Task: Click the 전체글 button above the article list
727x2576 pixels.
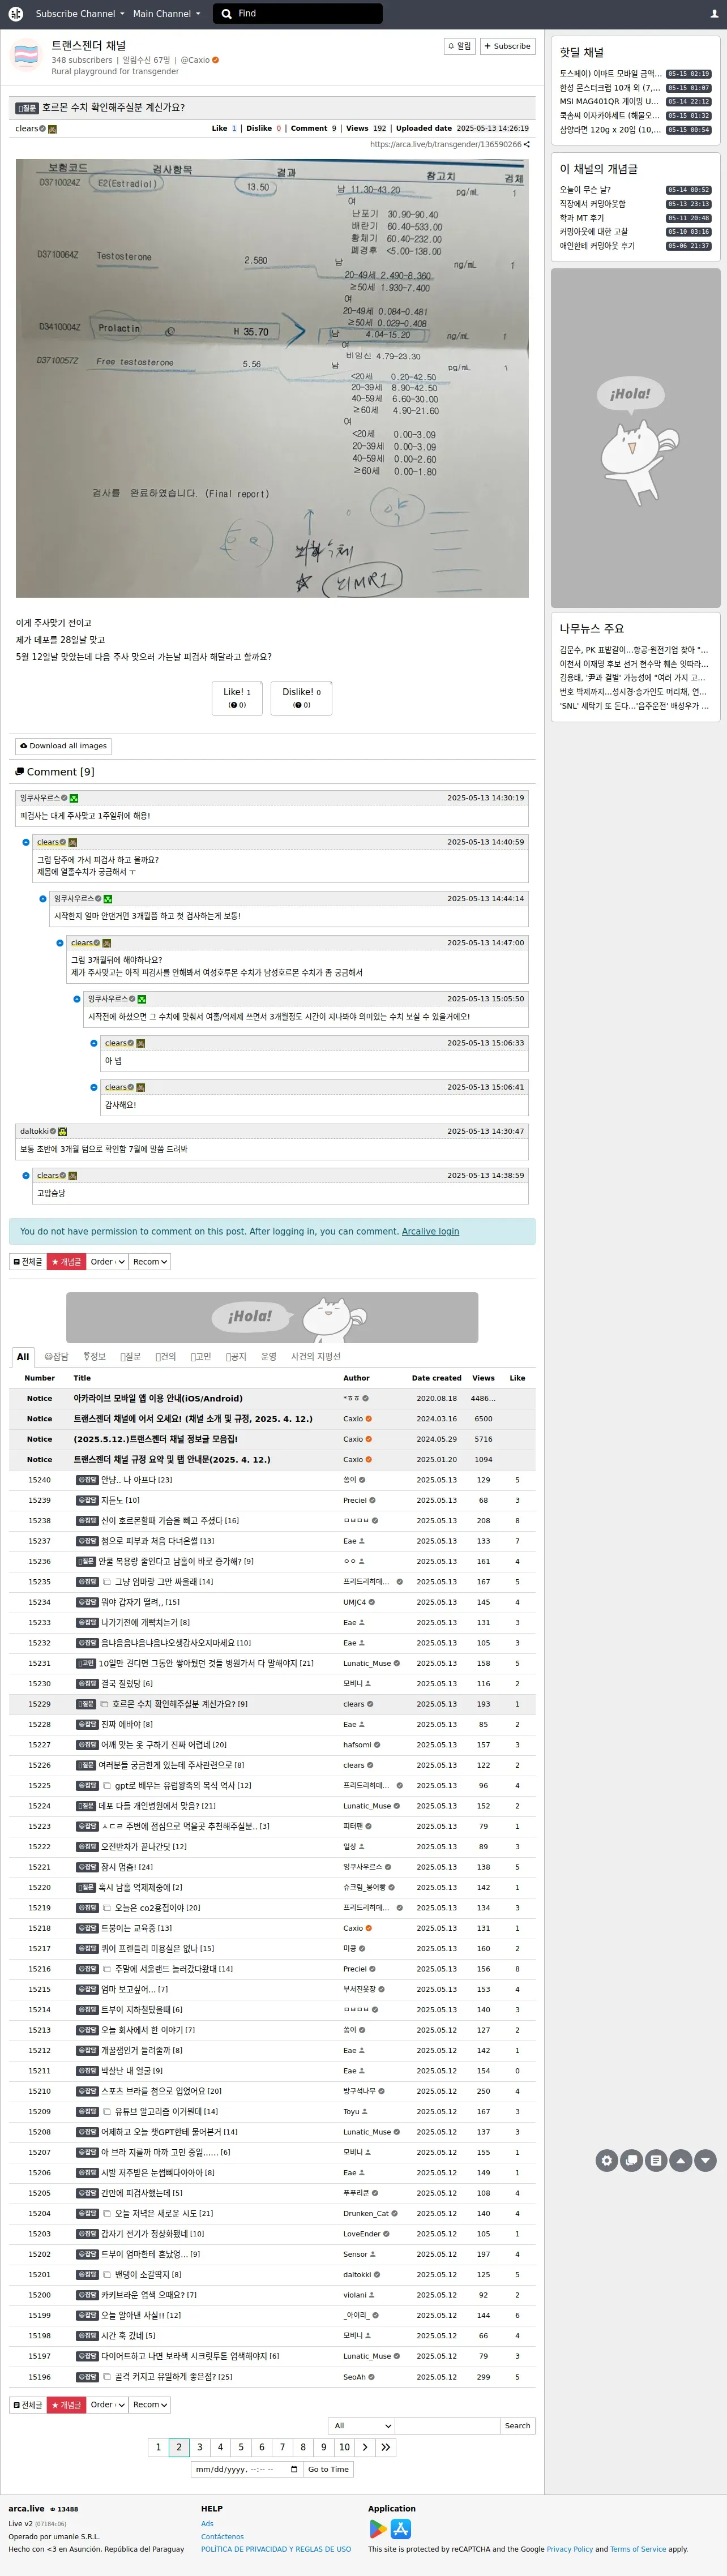Action: click(28, 1262)
